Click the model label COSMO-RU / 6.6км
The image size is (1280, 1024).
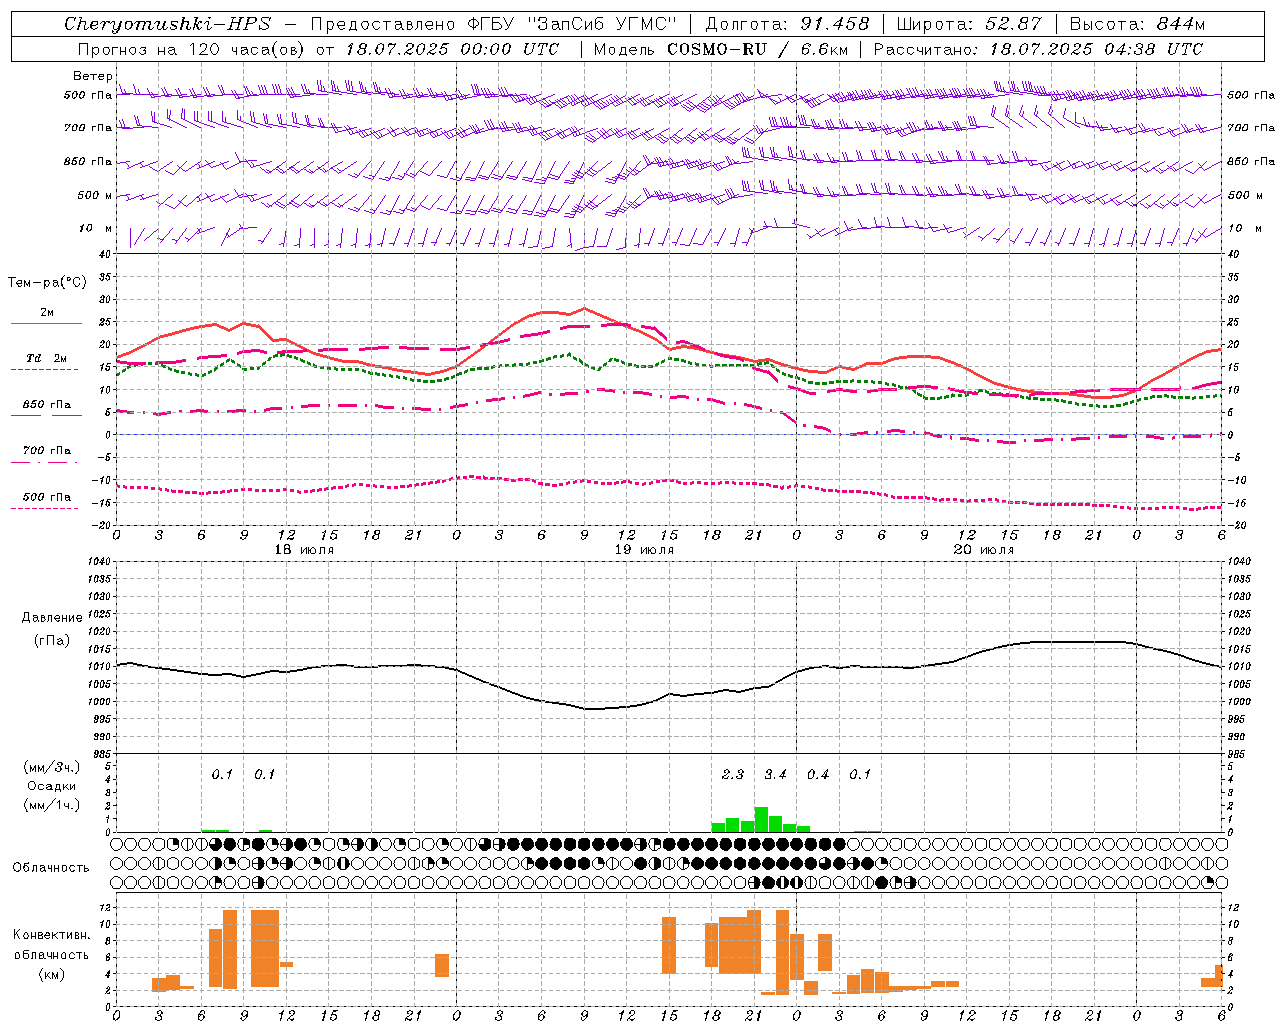tap(757, 48)
